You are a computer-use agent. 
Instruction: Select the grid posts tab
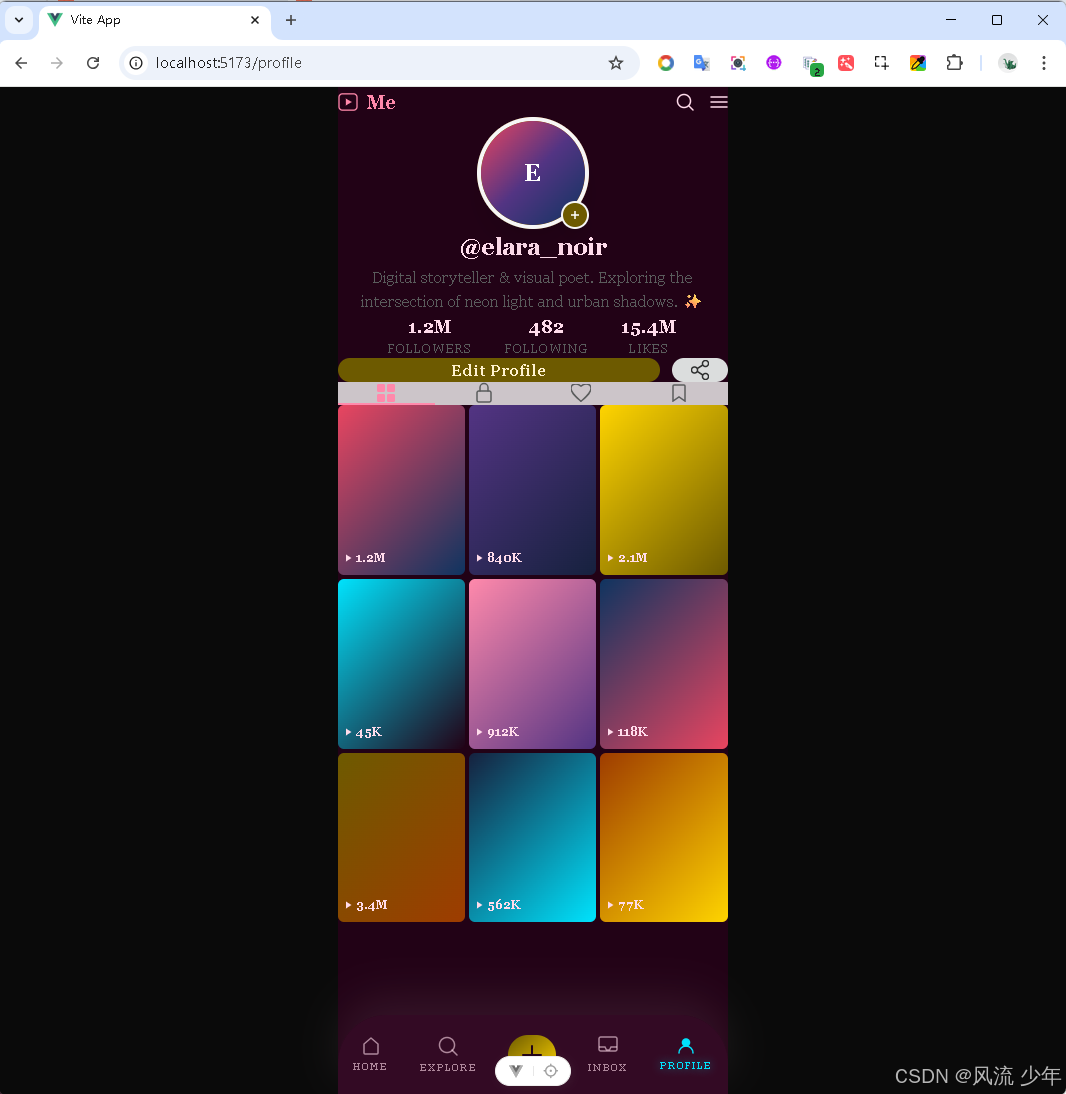pyautogui.click(x=386, y=393)
